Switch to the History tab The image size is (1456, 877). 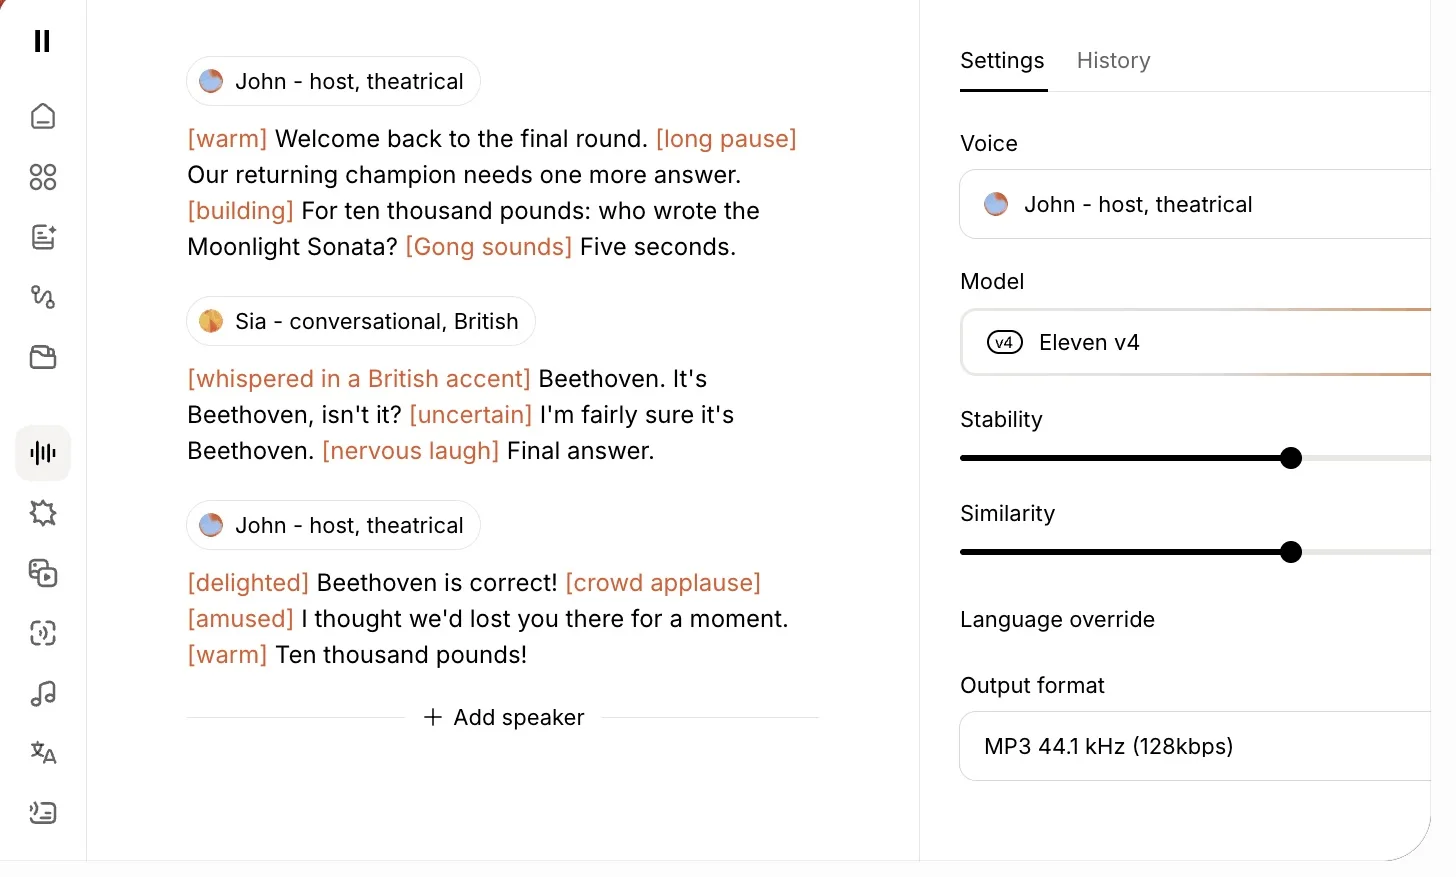[1113, 60]
